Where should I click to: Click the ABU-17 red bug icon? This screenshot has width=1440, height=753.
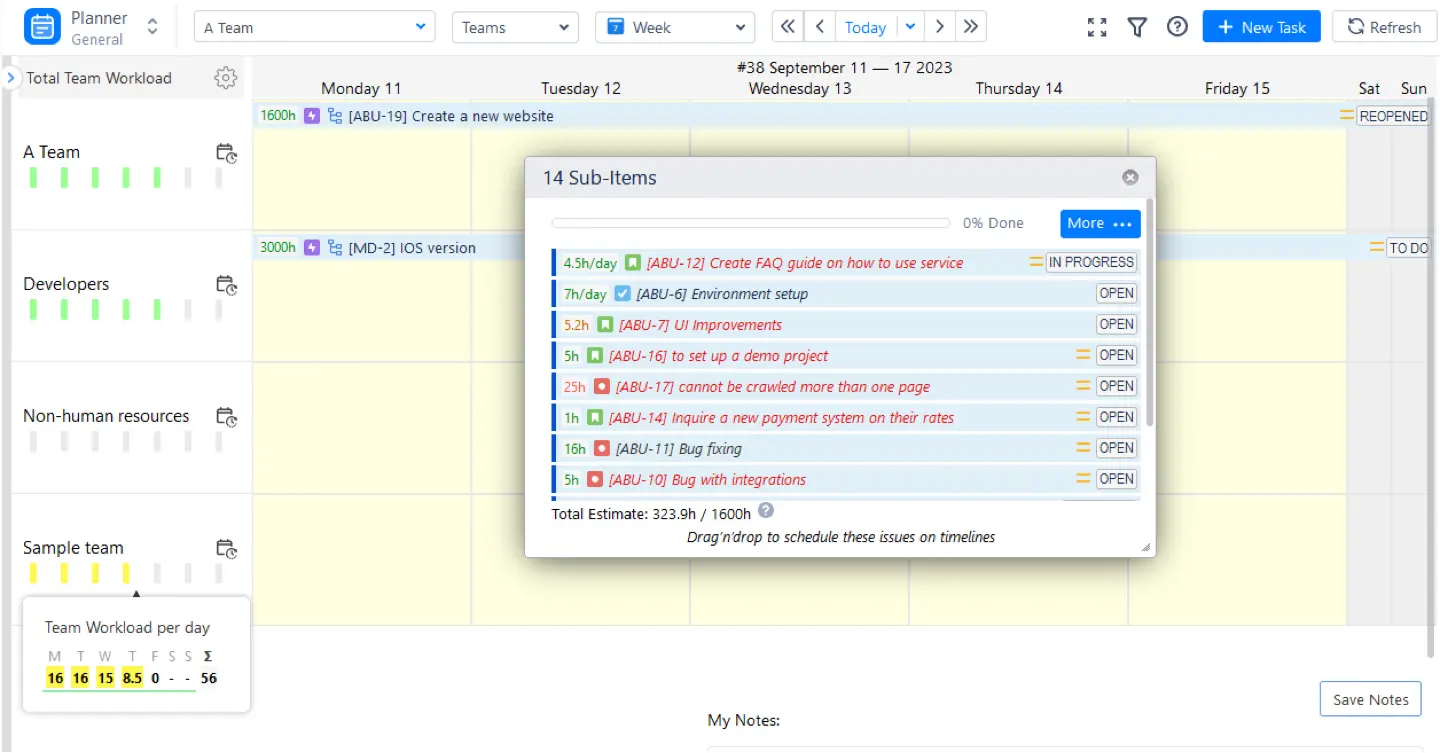pos(602,387)
